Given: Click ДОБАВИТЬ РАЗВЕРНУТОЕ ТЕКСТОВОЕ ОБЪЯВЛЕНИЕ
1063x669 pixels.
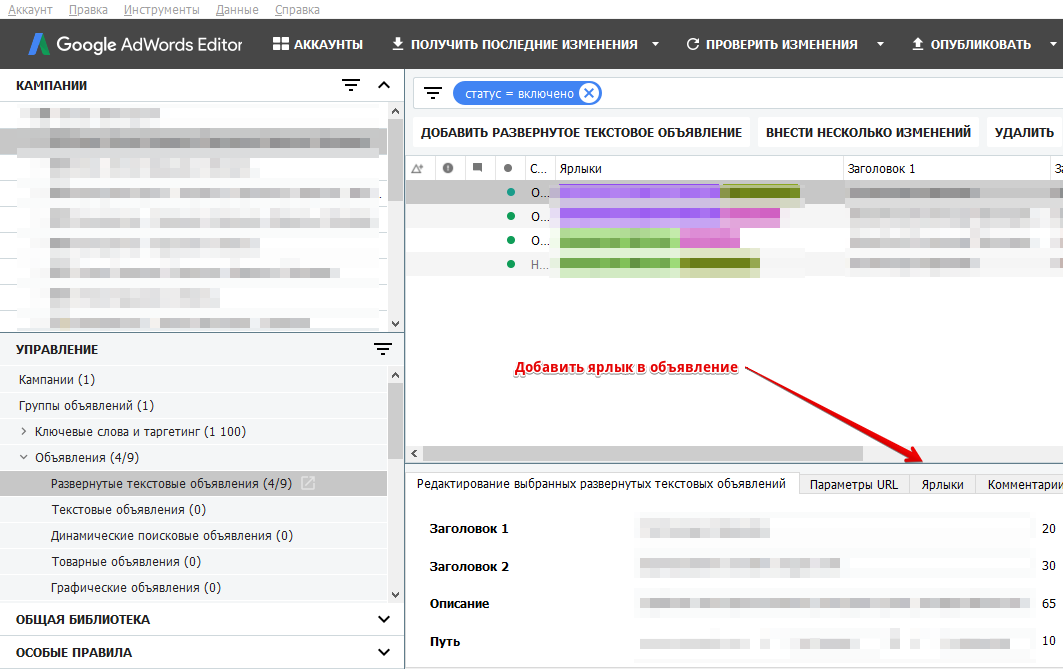Looking at the screenshot, I should (x=582, y=132).
